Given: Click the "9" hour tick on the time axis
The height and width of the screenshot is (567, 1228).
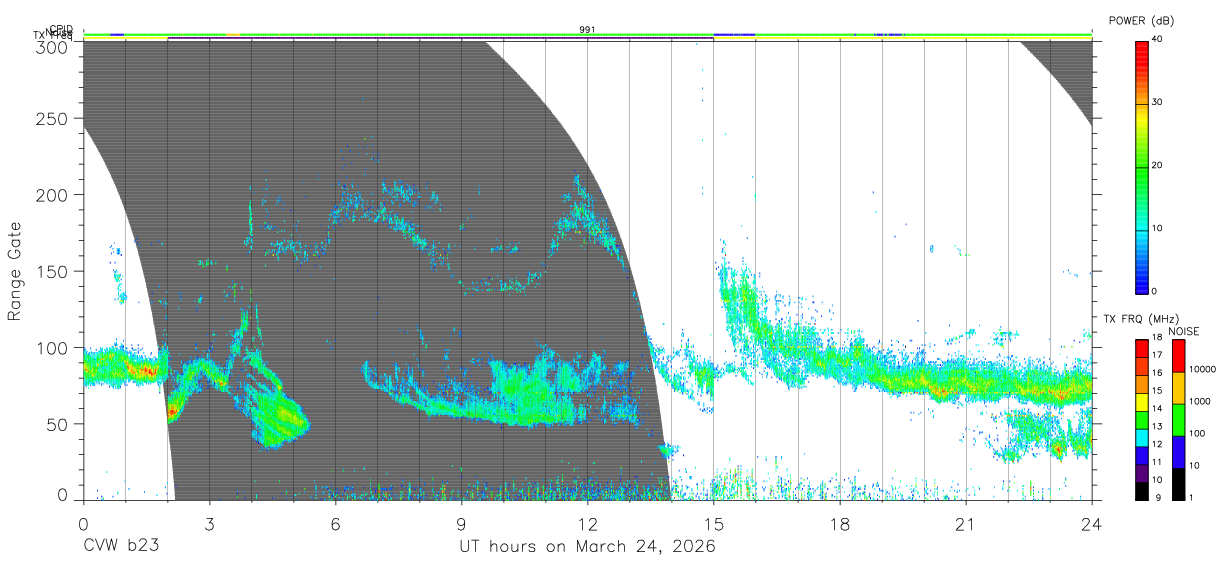Looking at the screenshot, I should (x=461, y=523).
